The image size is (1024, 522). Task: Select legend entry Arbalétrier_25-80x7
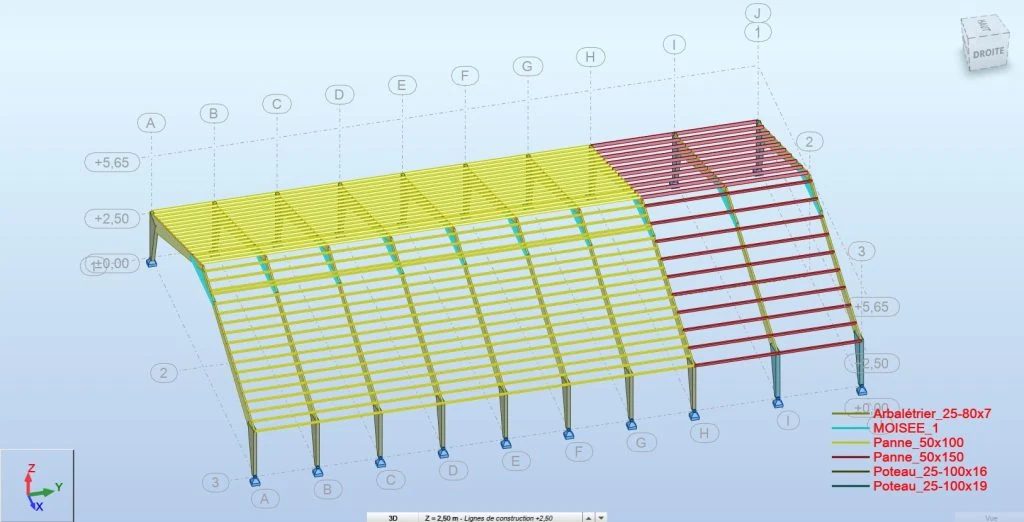click(x=932, y=414)
